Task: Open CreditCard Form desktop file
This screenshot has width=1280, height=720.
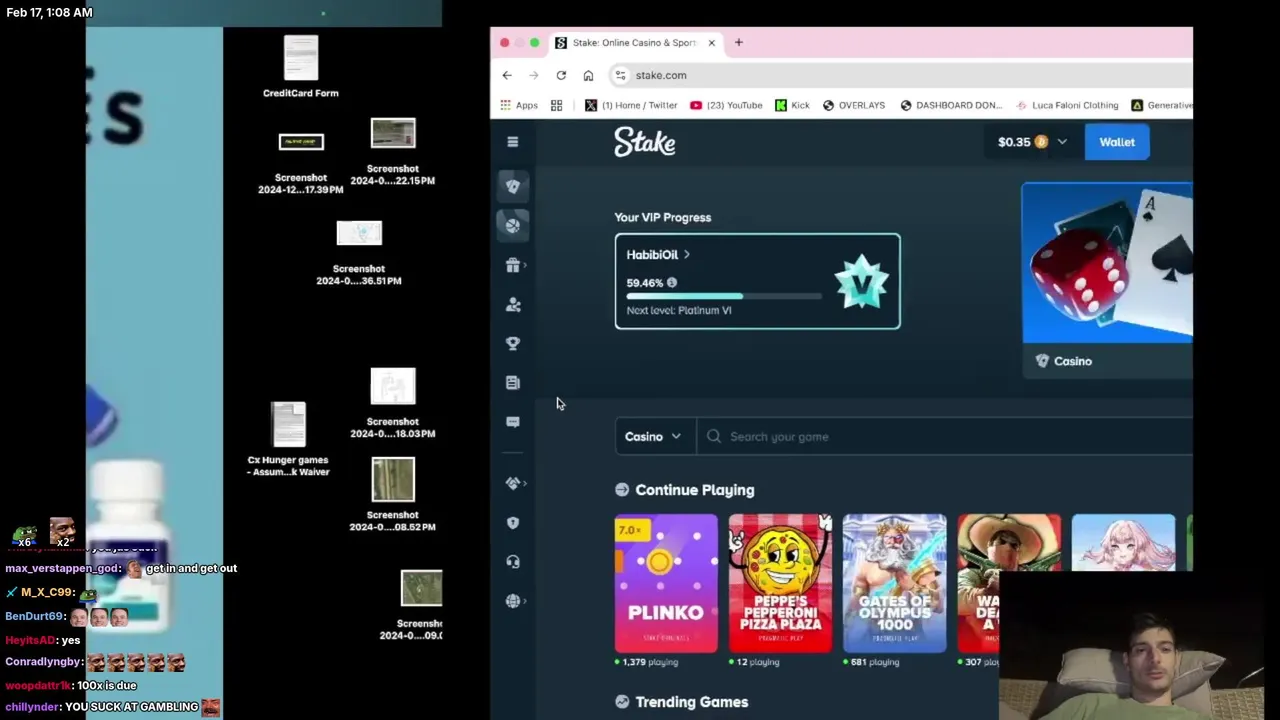Action: [301, 67]
